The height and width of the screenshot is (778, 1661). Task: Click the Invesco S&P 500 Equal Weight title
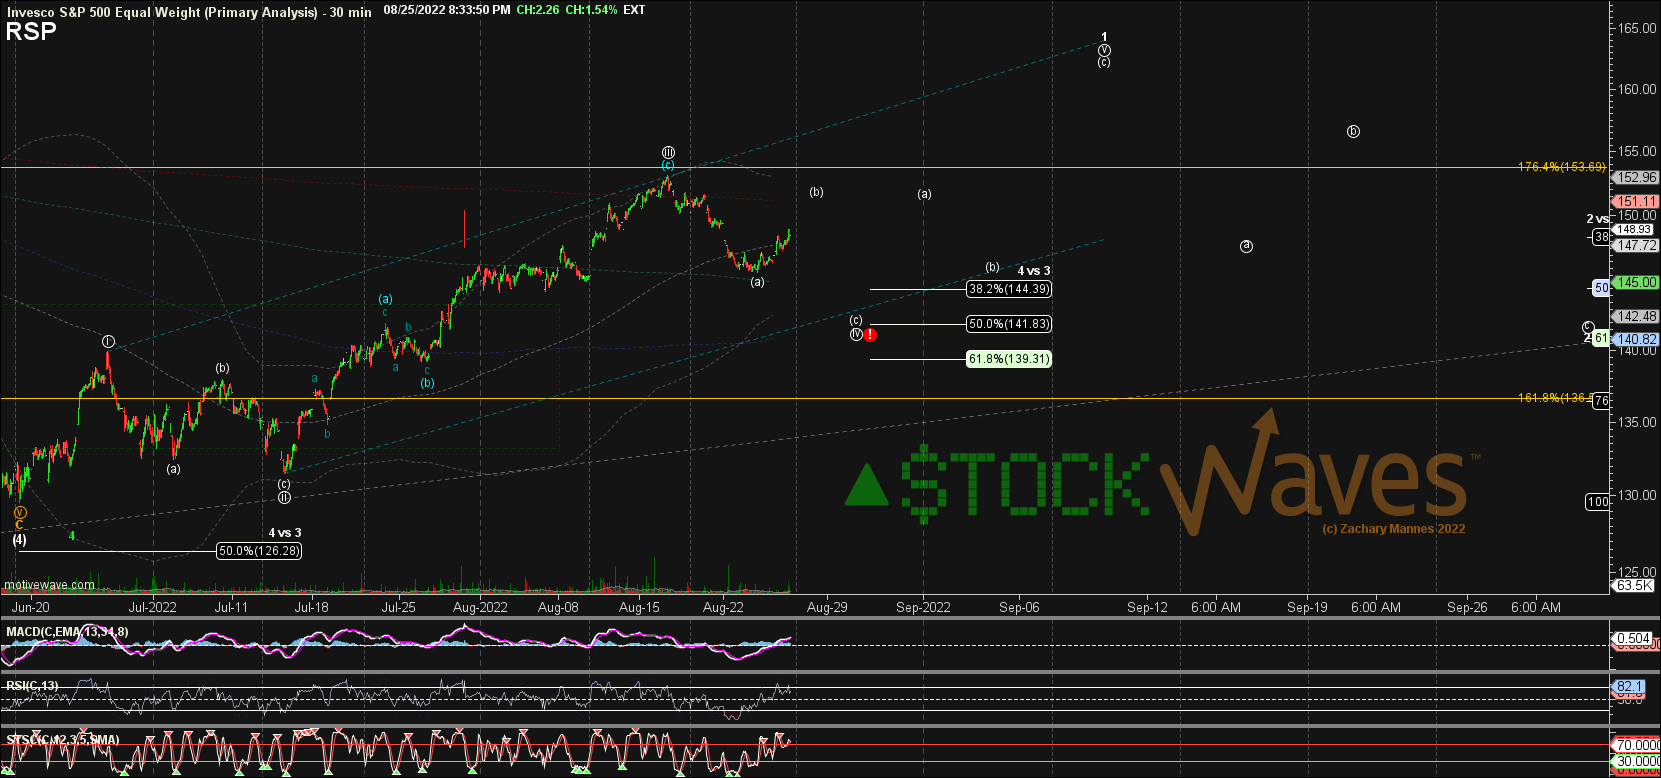point(189,11)
